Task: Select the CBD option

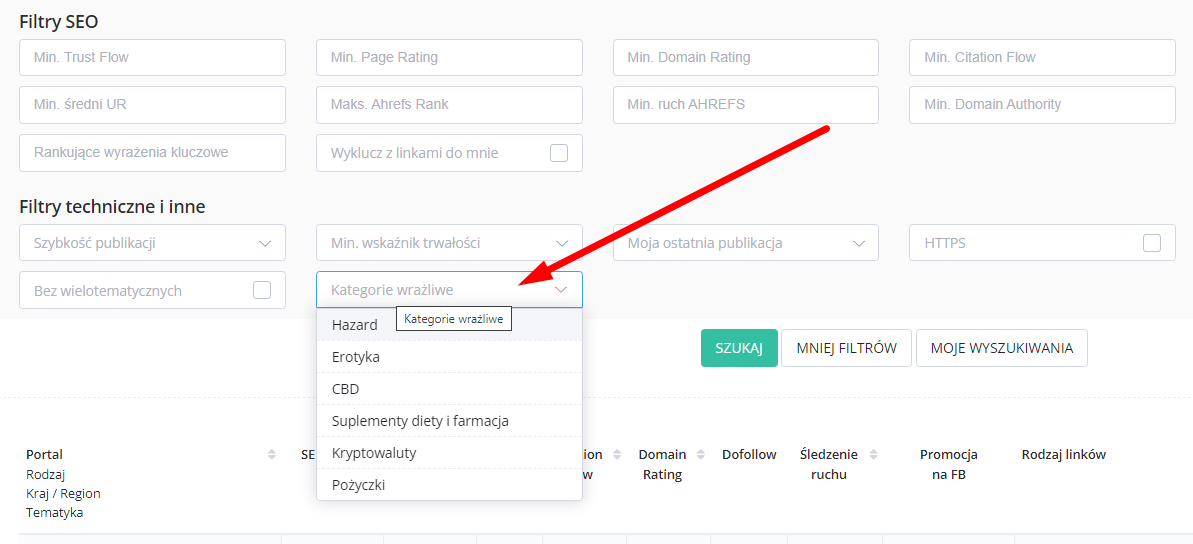Action: click(x=449, y=389)
